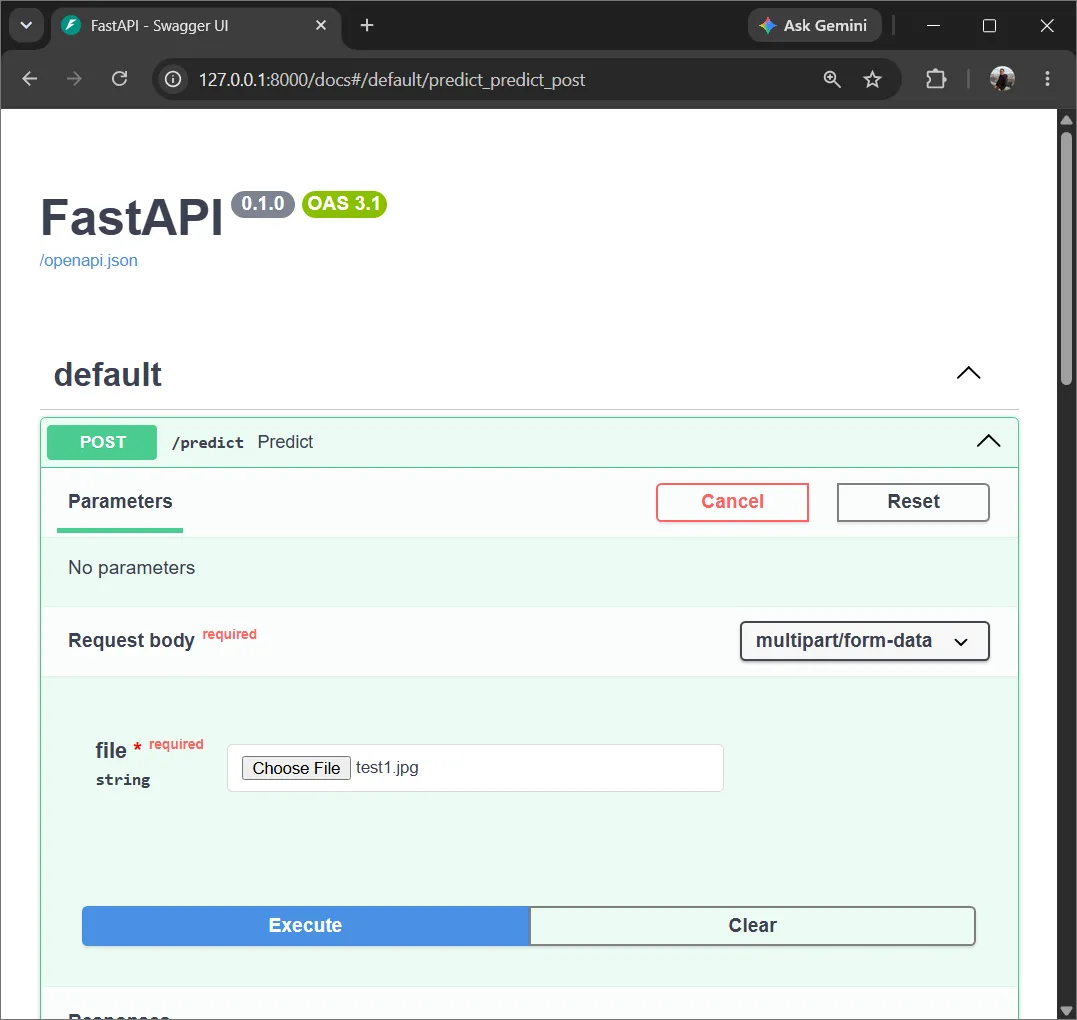Click the scrollbar down arrow
The width and height of the screenshot is (1077, 1020).
(1066, 1010)
